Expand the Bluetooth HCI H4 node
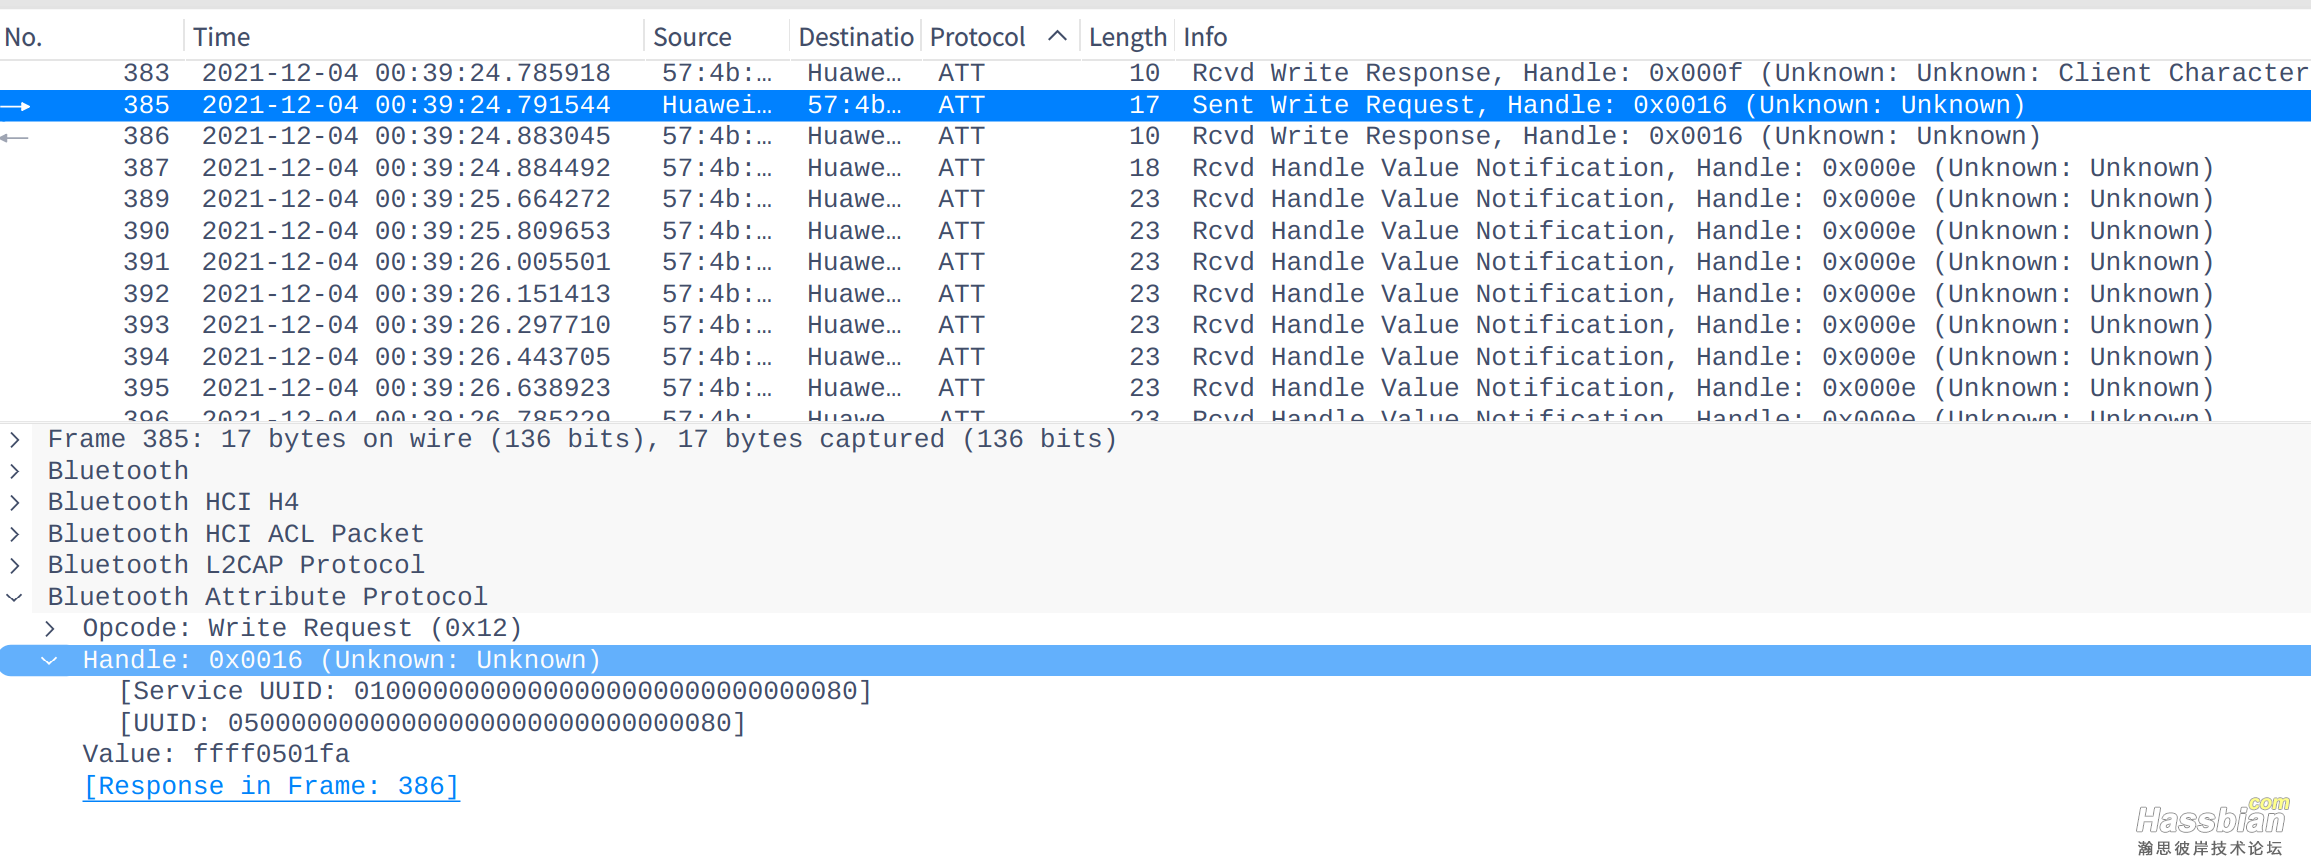 coord(15,502)
